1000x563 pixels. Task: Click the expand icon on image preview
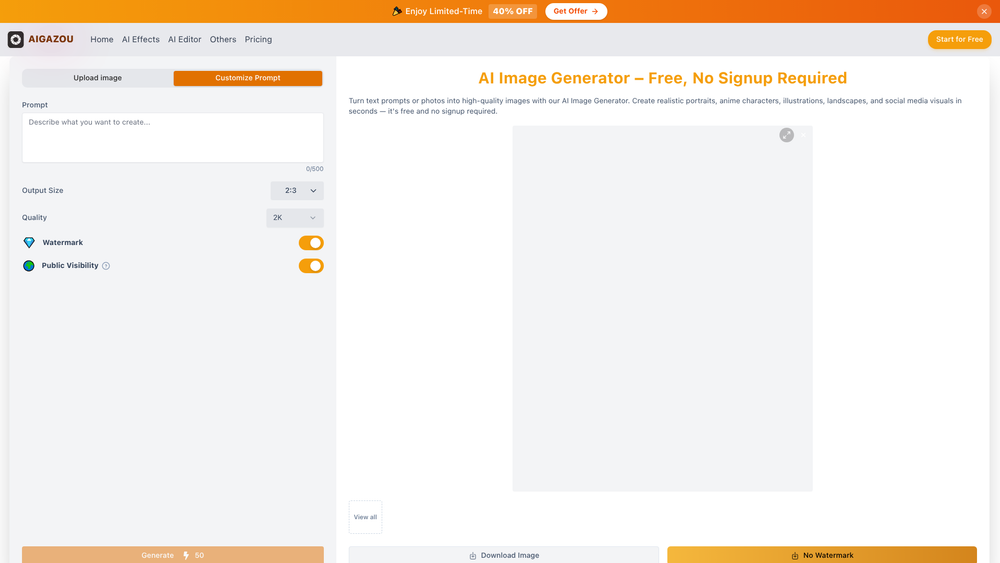[786, 135]
